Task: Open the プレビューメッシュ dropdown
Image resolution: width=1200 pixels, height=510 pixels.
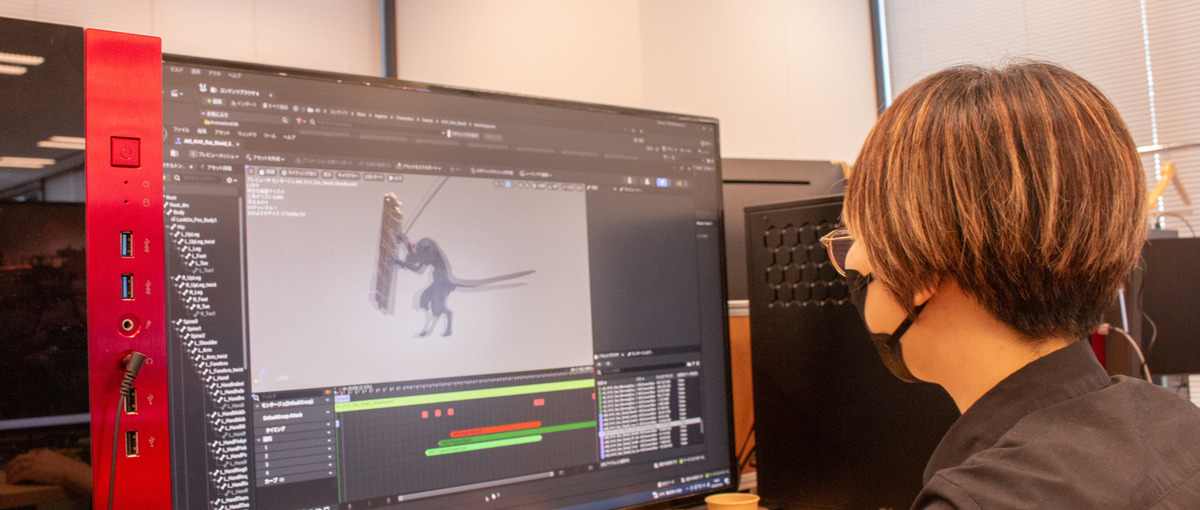Action: click(x=215, y=156)
